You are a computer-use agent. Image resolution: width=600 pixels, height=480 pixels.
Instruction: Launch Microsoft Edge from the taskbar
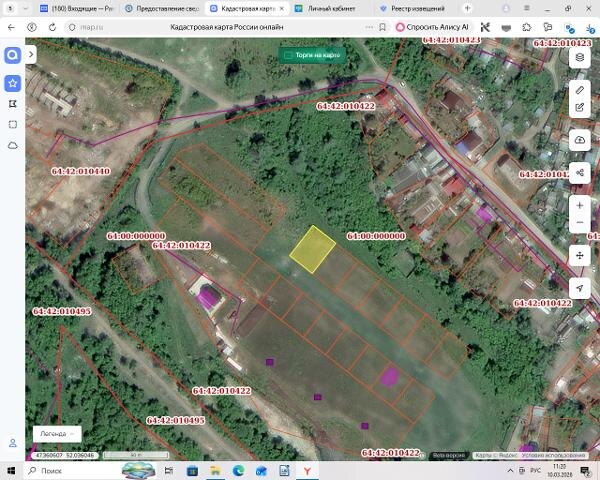click(x=238, y=470)
